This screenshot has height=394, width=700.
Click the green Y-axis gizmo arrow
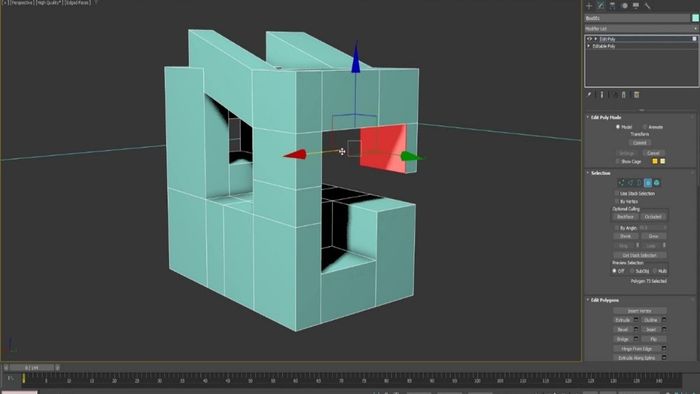pos(411,156)
